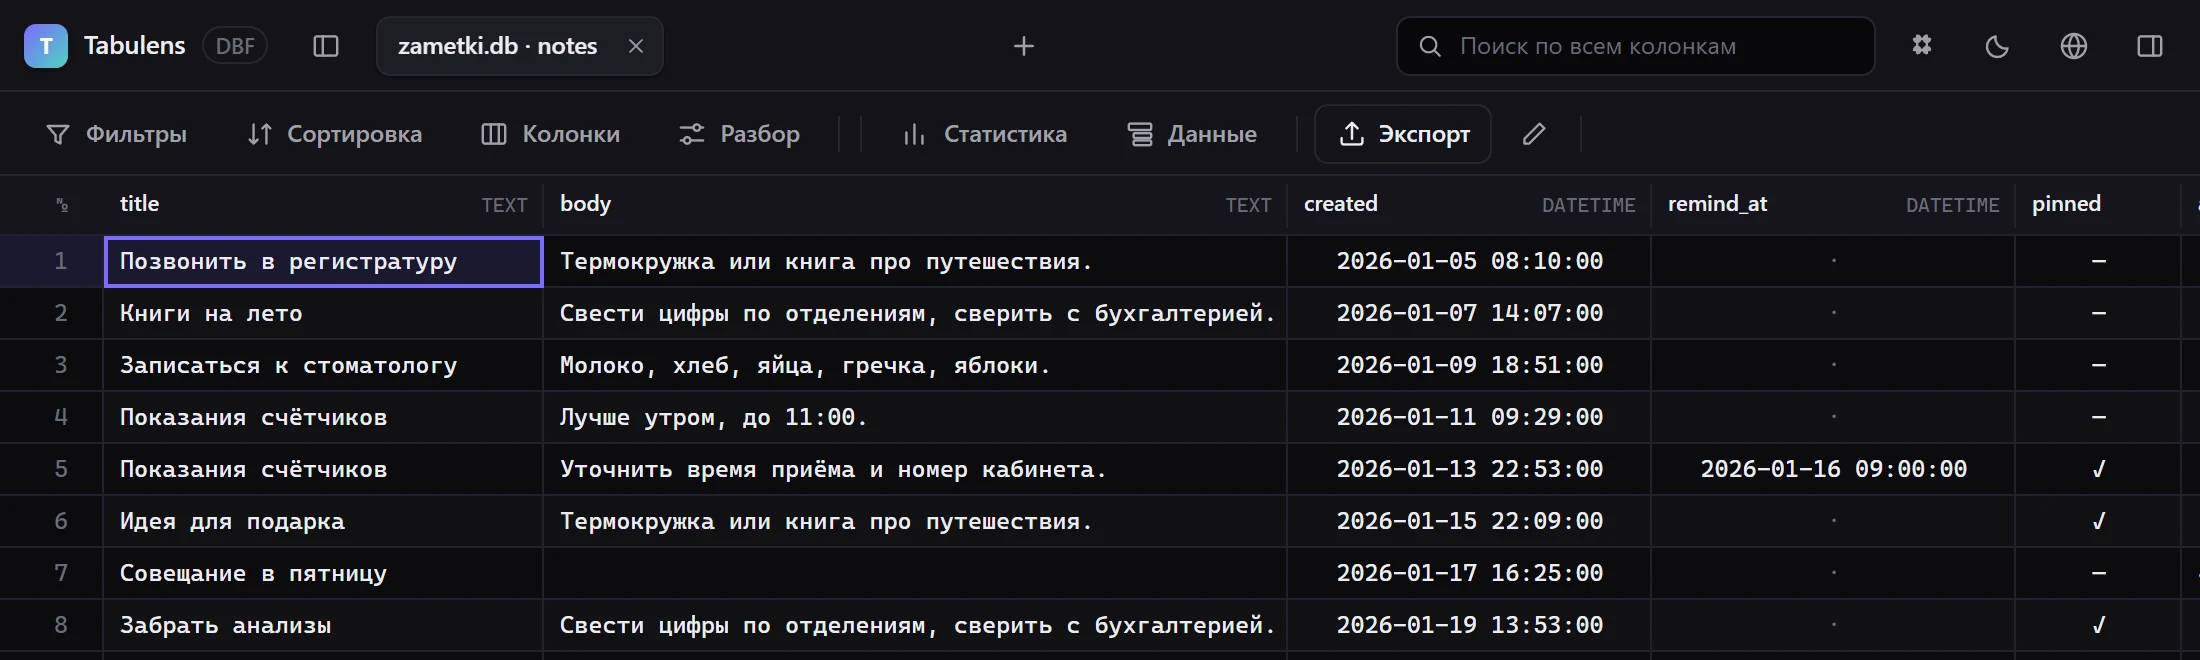This screenshot has width=2200, height=660.
Task: Focus the Поиск по всем колонкам field
Action: pyautogui.click(x=1635, y=46)
